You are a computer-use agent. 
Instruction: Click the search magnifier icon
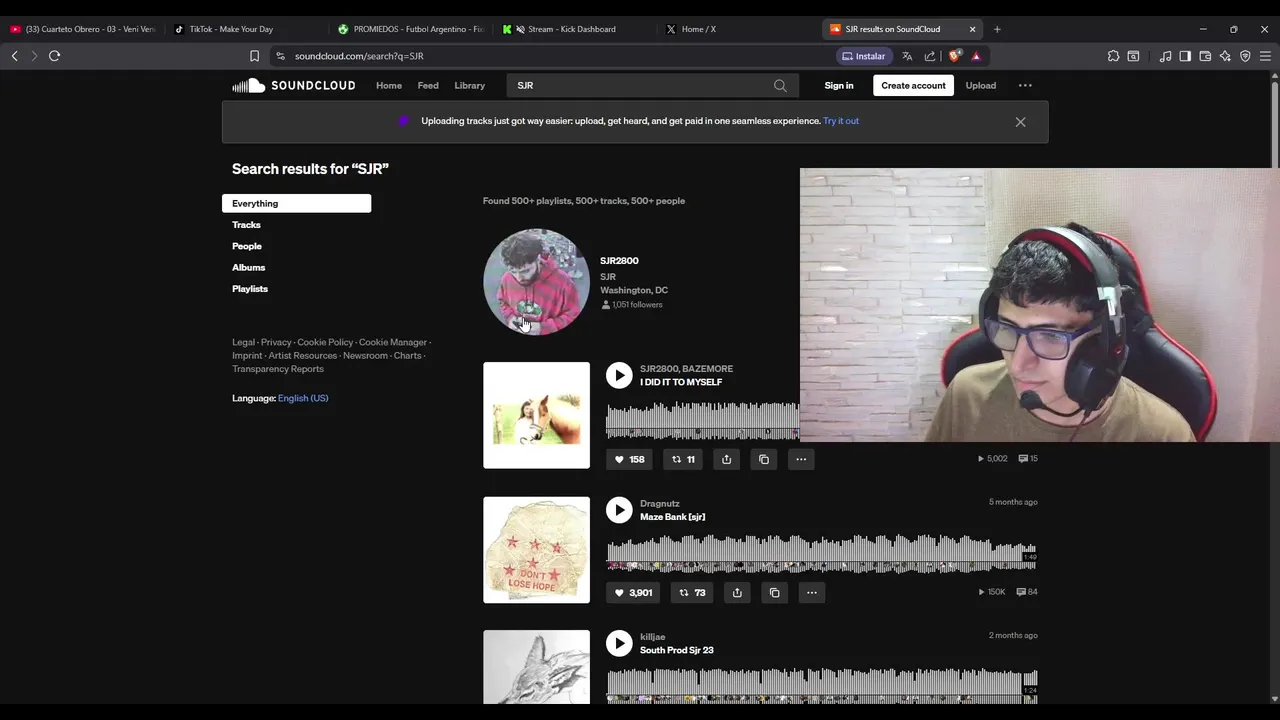pyautogui.click(x=780, y=86)
